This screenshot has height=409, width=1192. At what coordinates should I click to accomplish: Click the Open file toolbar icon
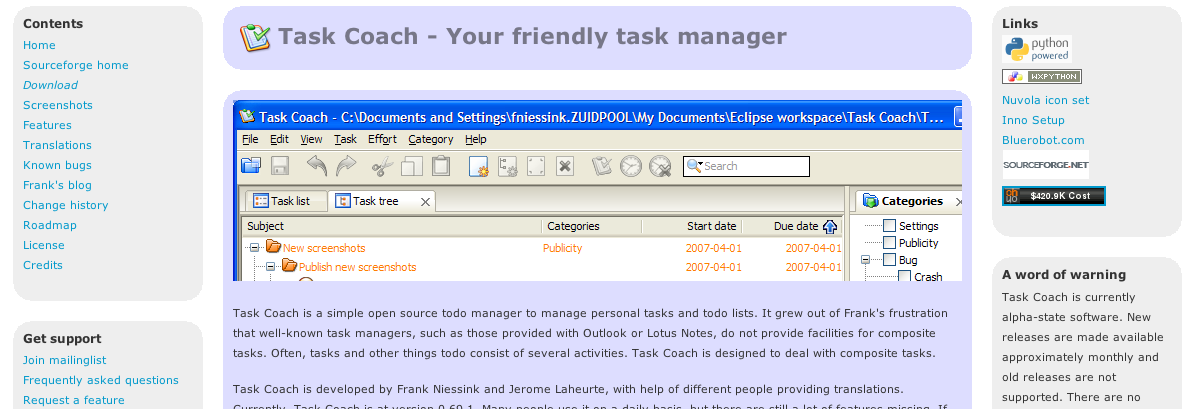pyautogui.click(x=251, y=166)
